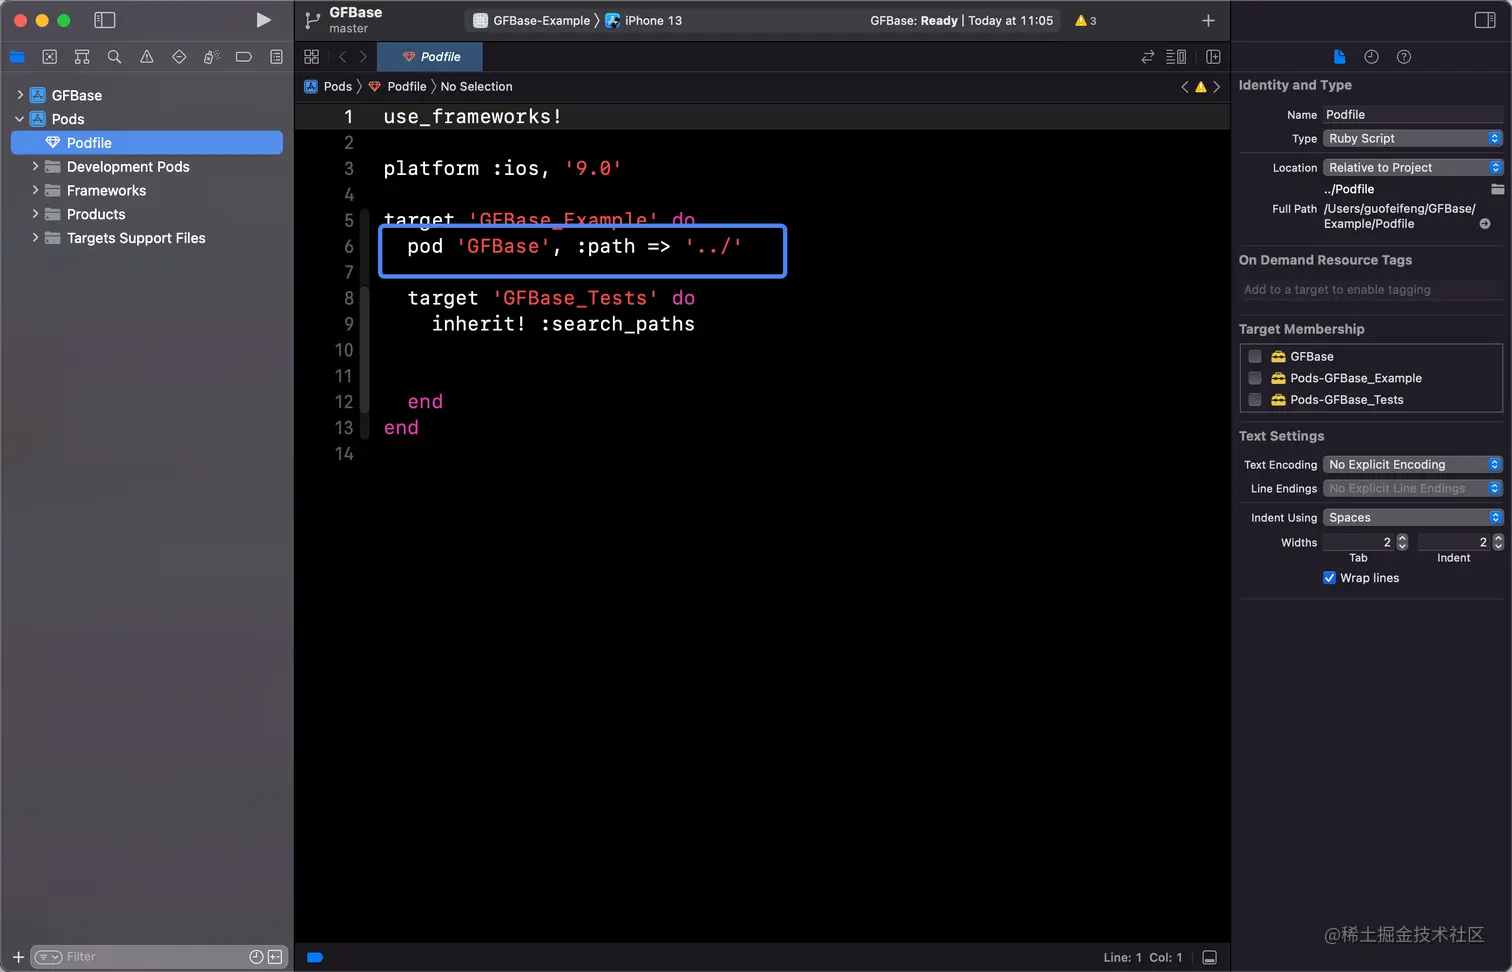Jump to previous issue chevron
The image size is (1512, 972).
click(1185, 87)
